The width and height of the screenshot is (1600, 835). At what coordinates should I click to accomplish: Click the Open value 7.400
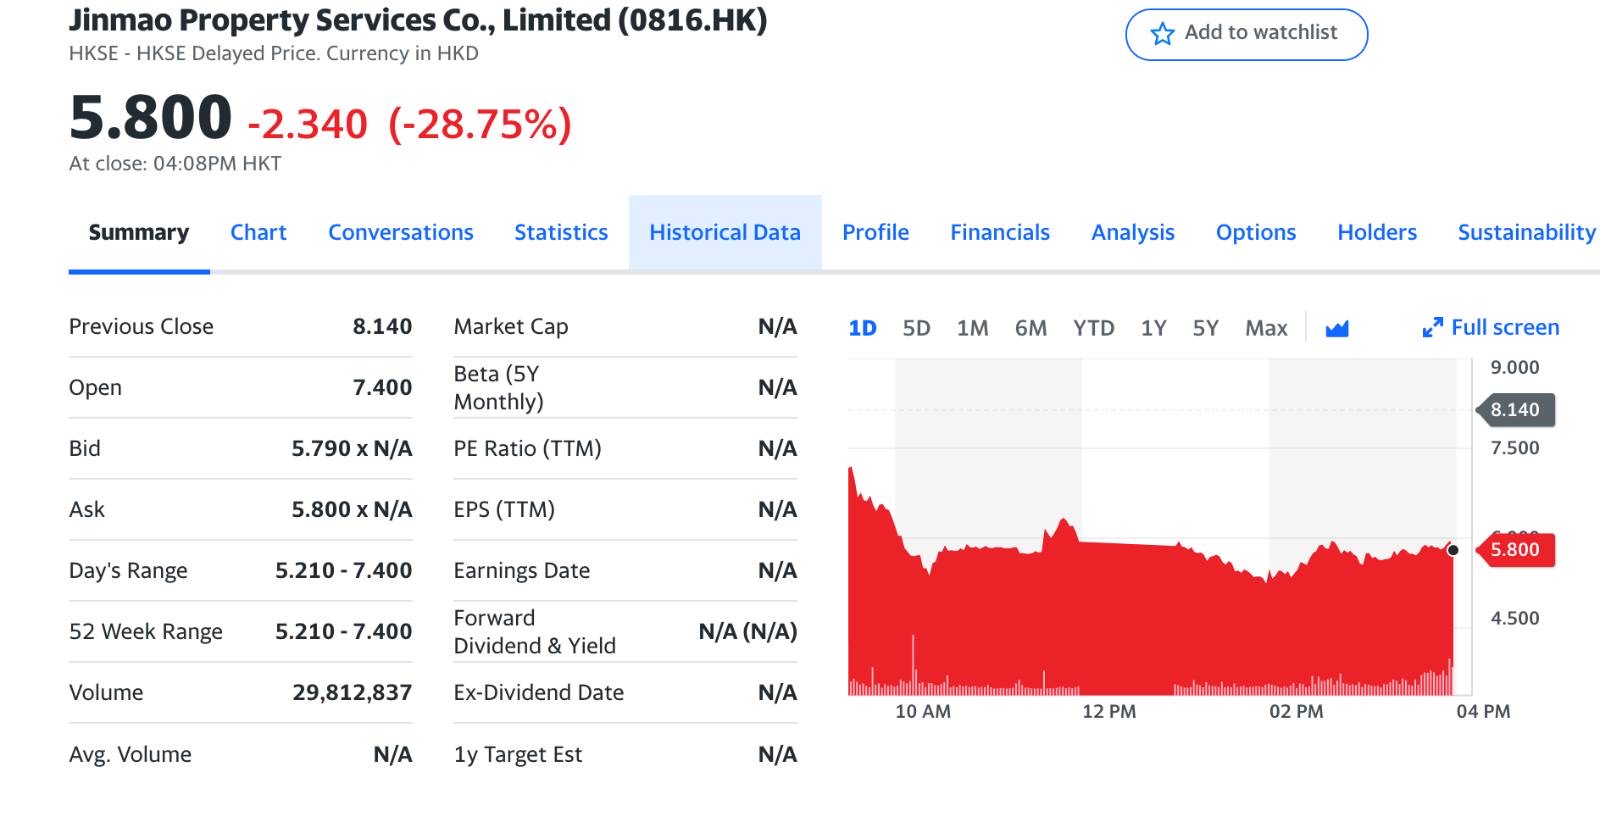382,387
